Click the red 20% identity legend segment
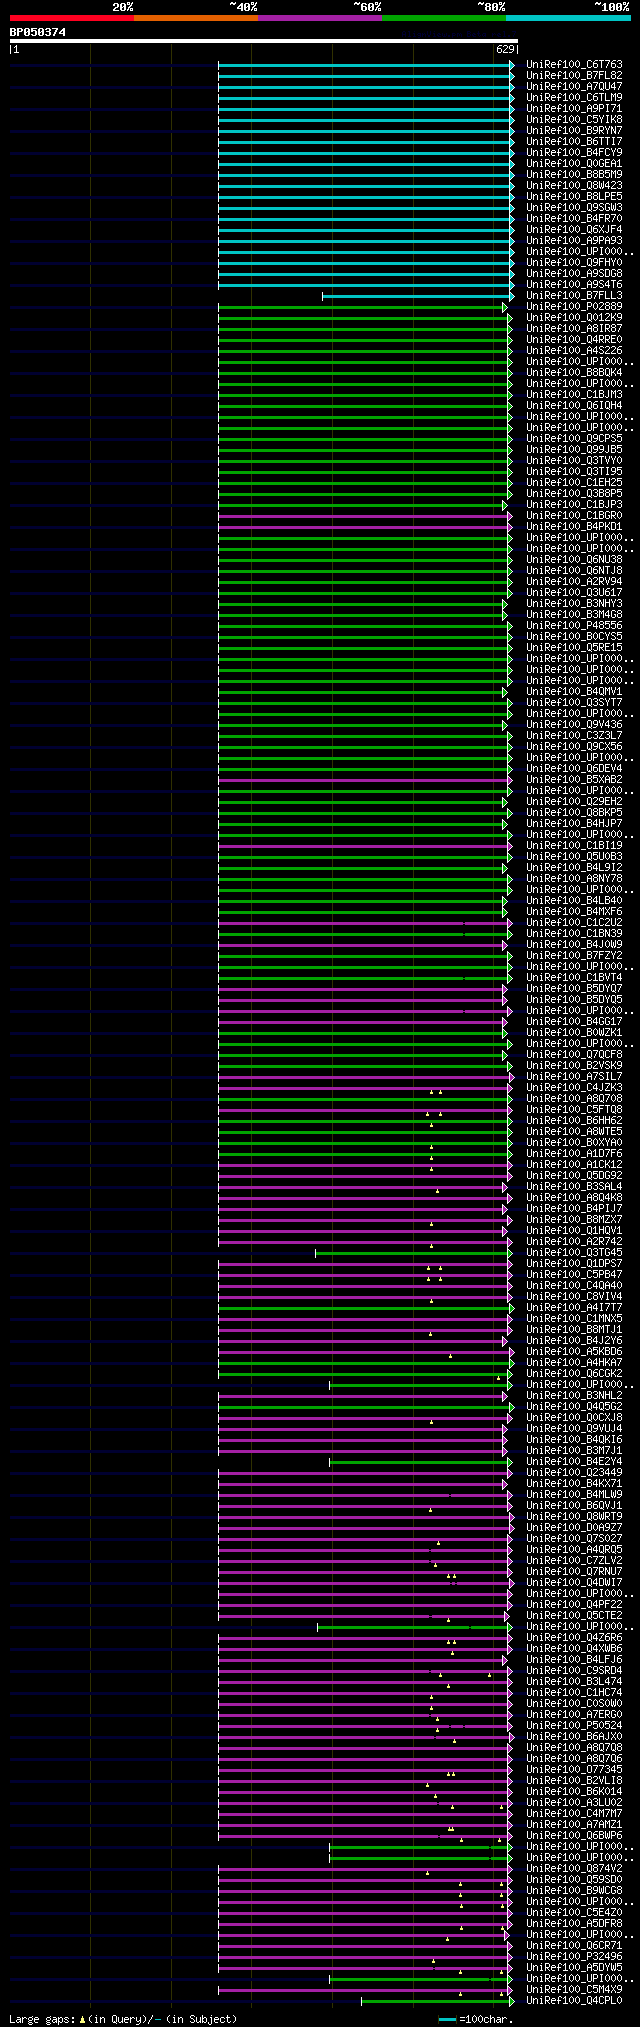Screen dimensions: 640x2027 point(72,18)
